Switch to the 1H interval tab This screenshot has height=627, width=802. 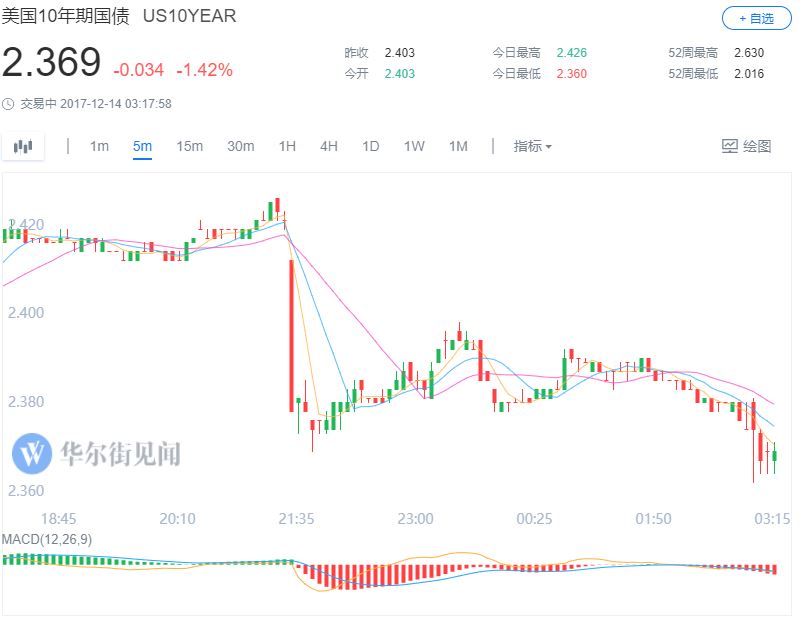[287, 147]
